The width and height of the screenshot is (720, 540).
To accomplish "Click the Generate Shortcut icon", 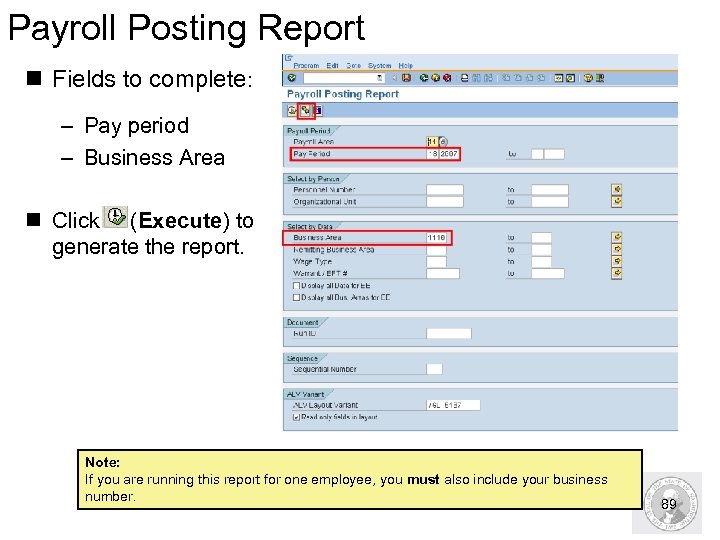I will (570, 78).
